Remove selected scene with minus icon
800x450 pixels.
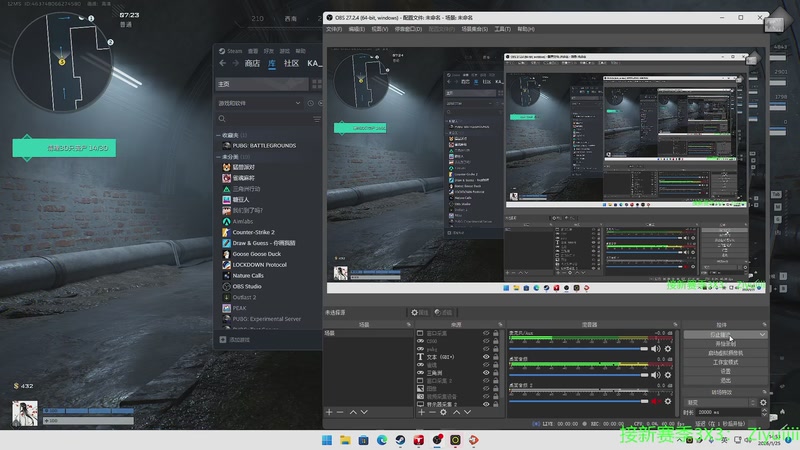(x=340, y=412)
